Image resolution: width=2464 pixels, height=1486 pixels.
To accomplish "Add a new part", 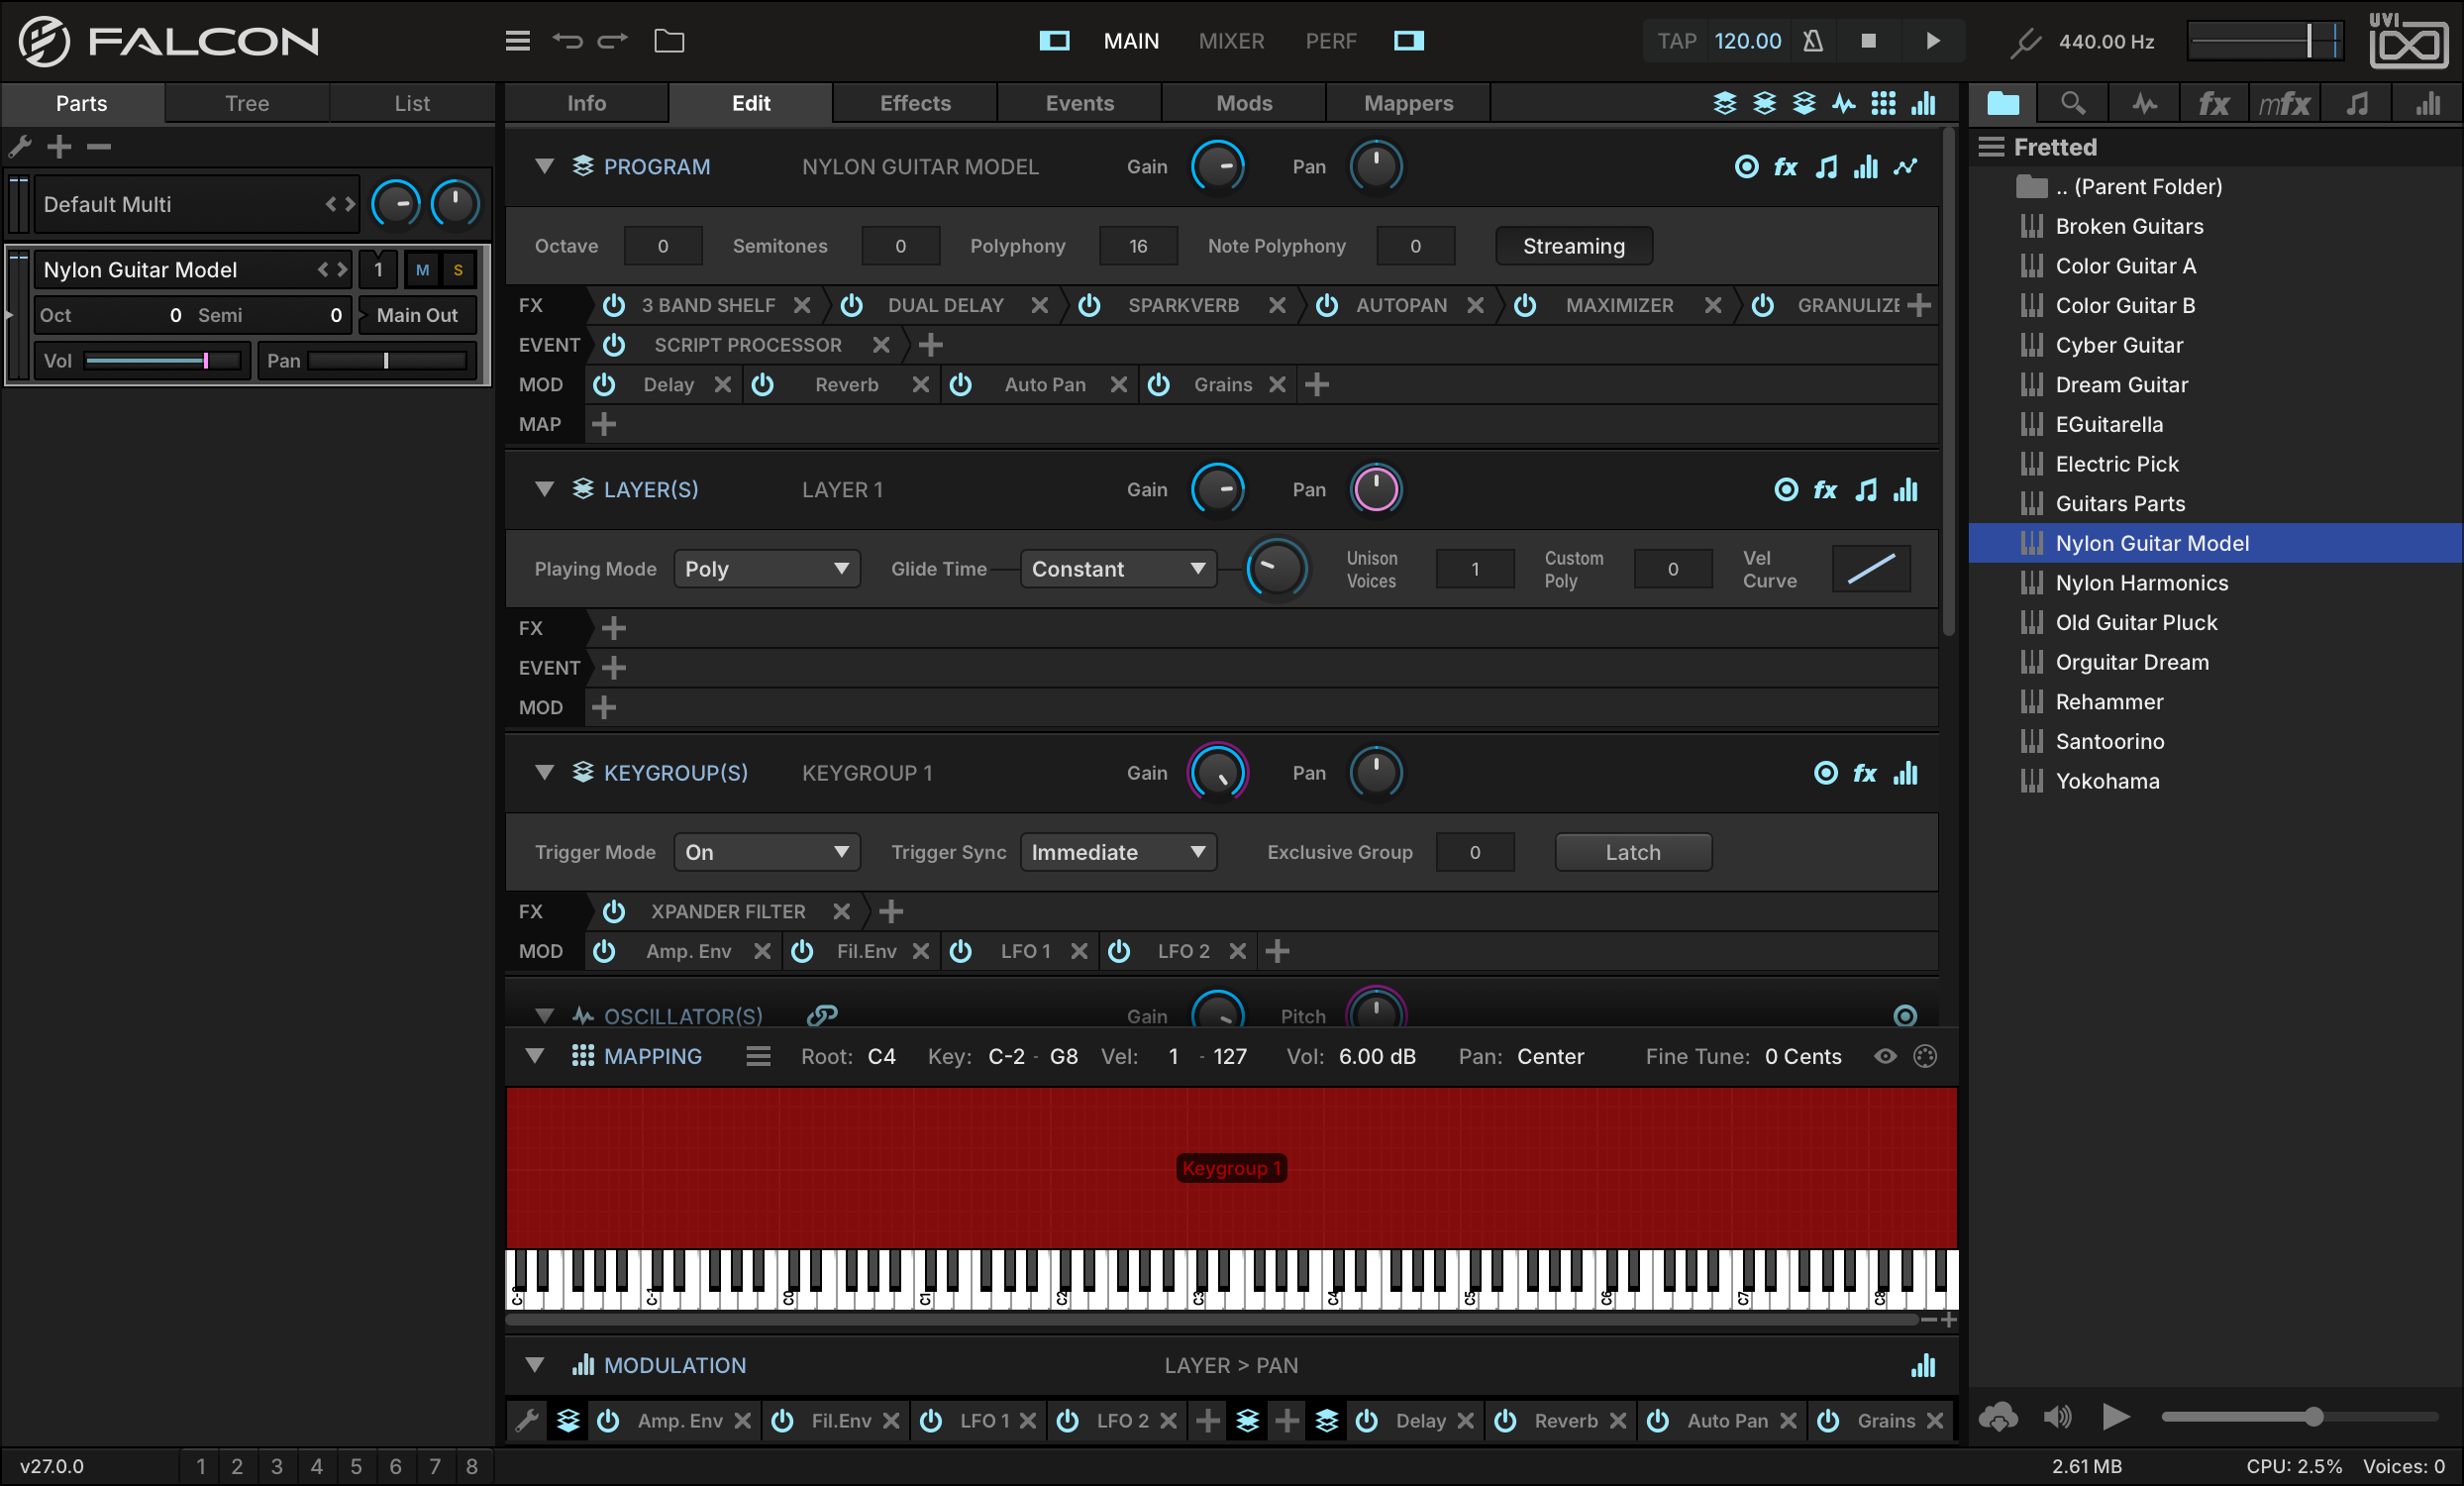I will 59,147.
